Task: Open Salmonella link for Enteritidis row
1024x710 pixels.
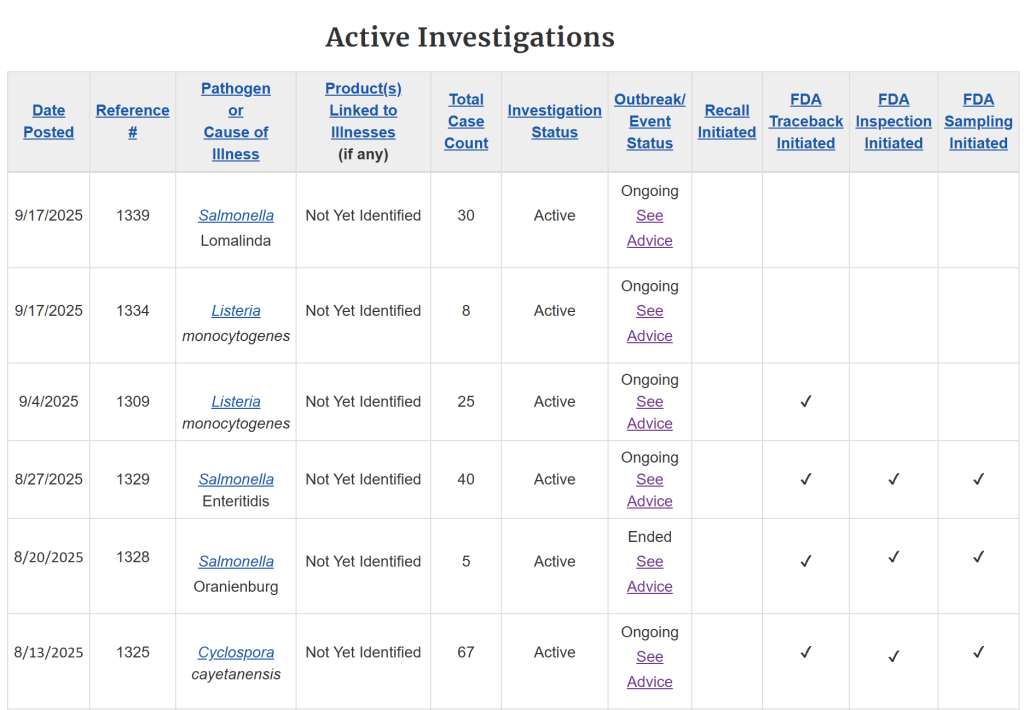Action: (236, 479)
